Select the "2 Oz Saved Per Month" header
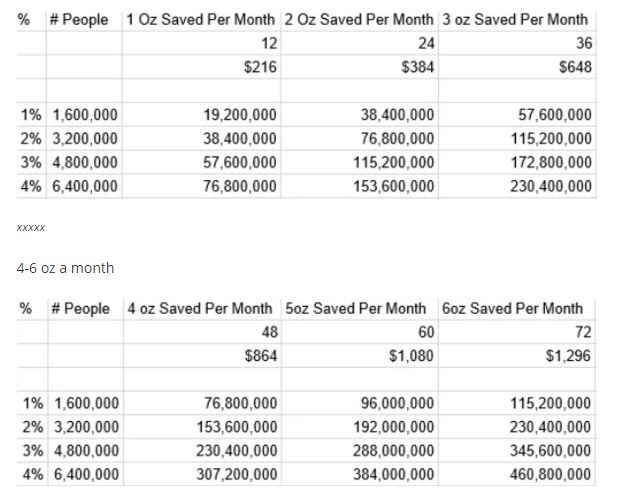 (359, 20)
